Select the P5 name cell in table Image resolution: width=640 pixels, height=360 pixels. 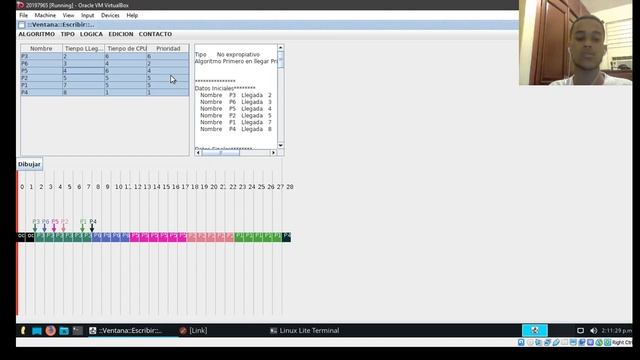click(x=41, y=71)
